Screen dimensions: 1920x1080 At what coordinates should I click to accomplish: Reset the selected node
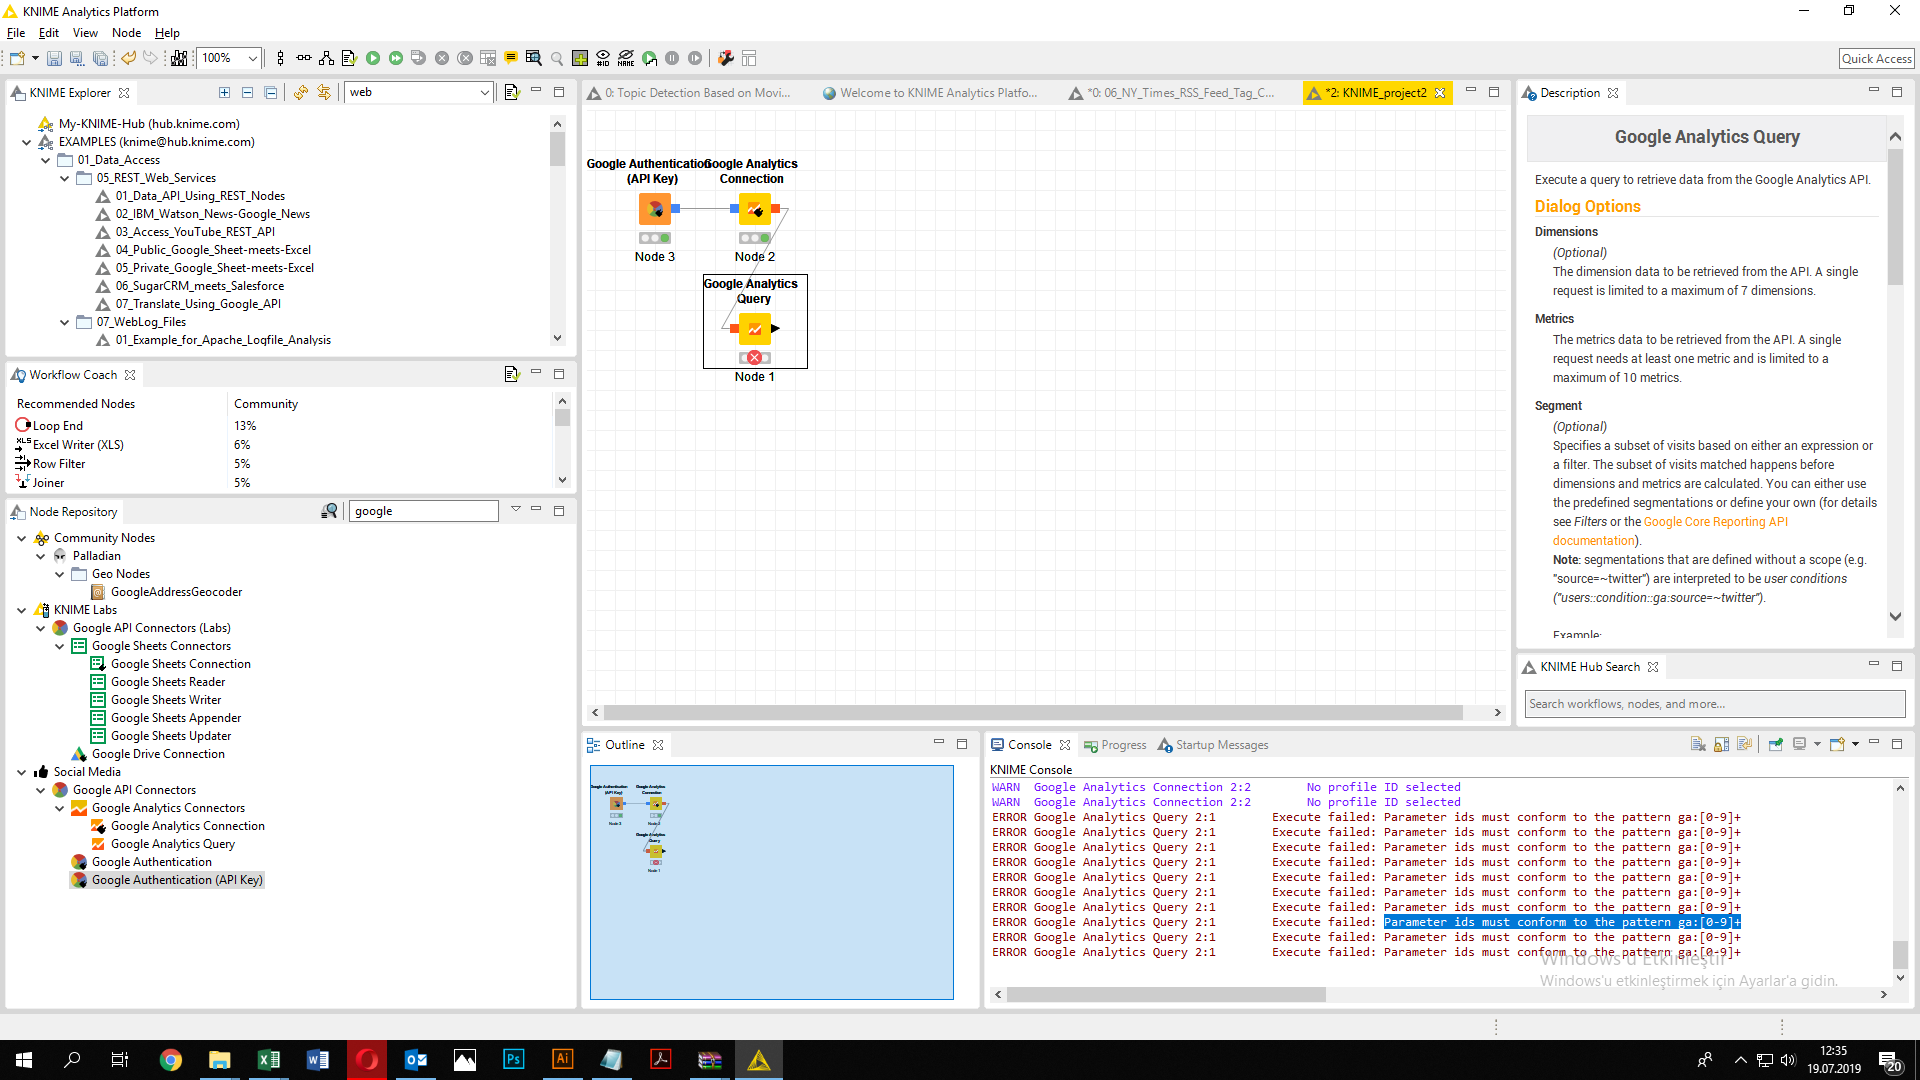488,58
